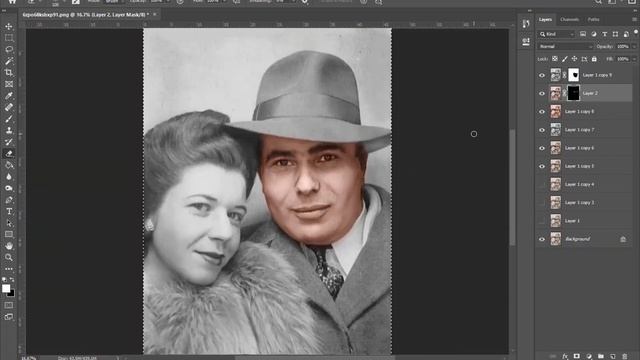Select the Hand tool
The width and height of the screenshot is (640, 360).
tap(9, 246)
